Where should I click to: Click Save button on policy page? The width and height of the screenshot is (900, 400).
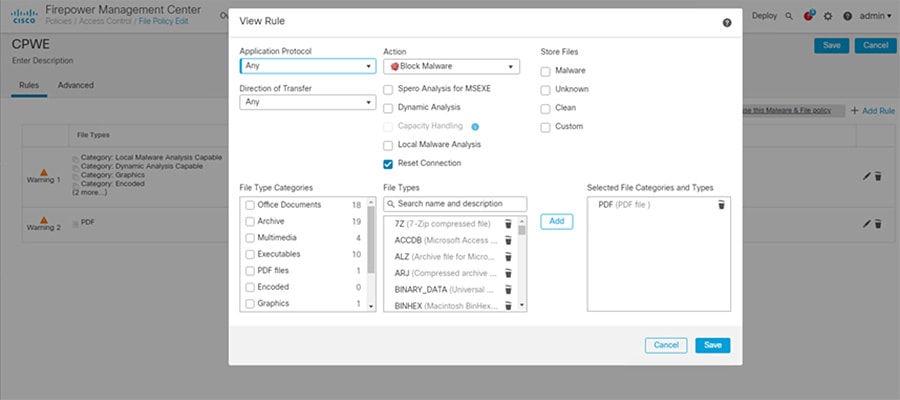tap(832, 46)
